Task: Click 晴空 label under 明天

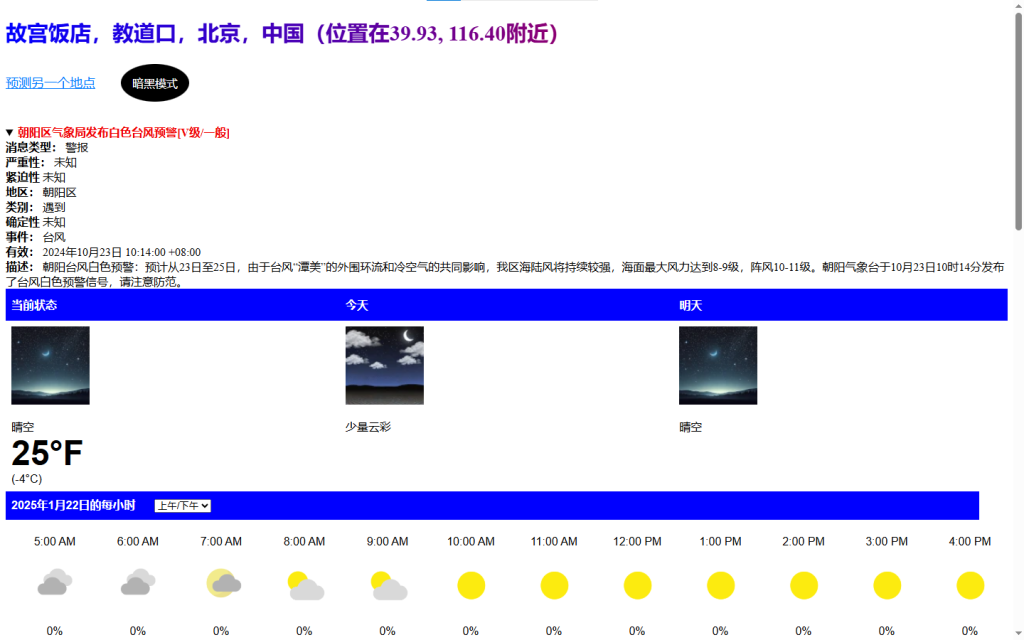Action: [690, 427]
